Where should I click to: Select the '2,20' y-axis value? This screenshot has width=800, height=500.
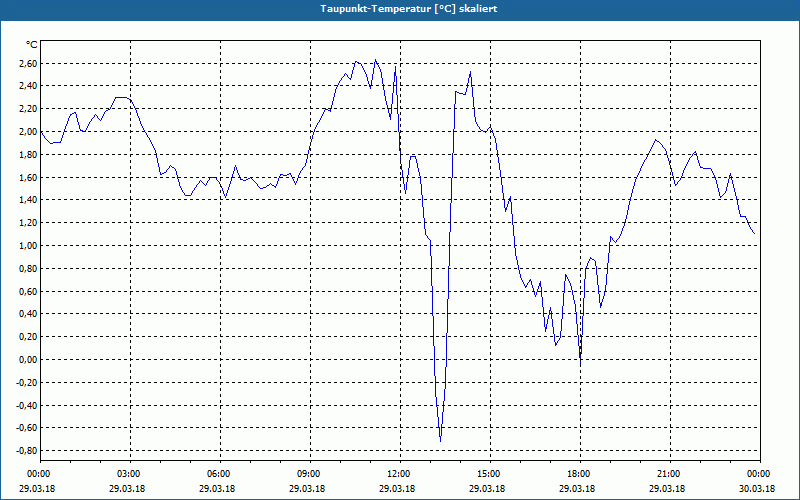pyautogui.click(x=29, y=109)
